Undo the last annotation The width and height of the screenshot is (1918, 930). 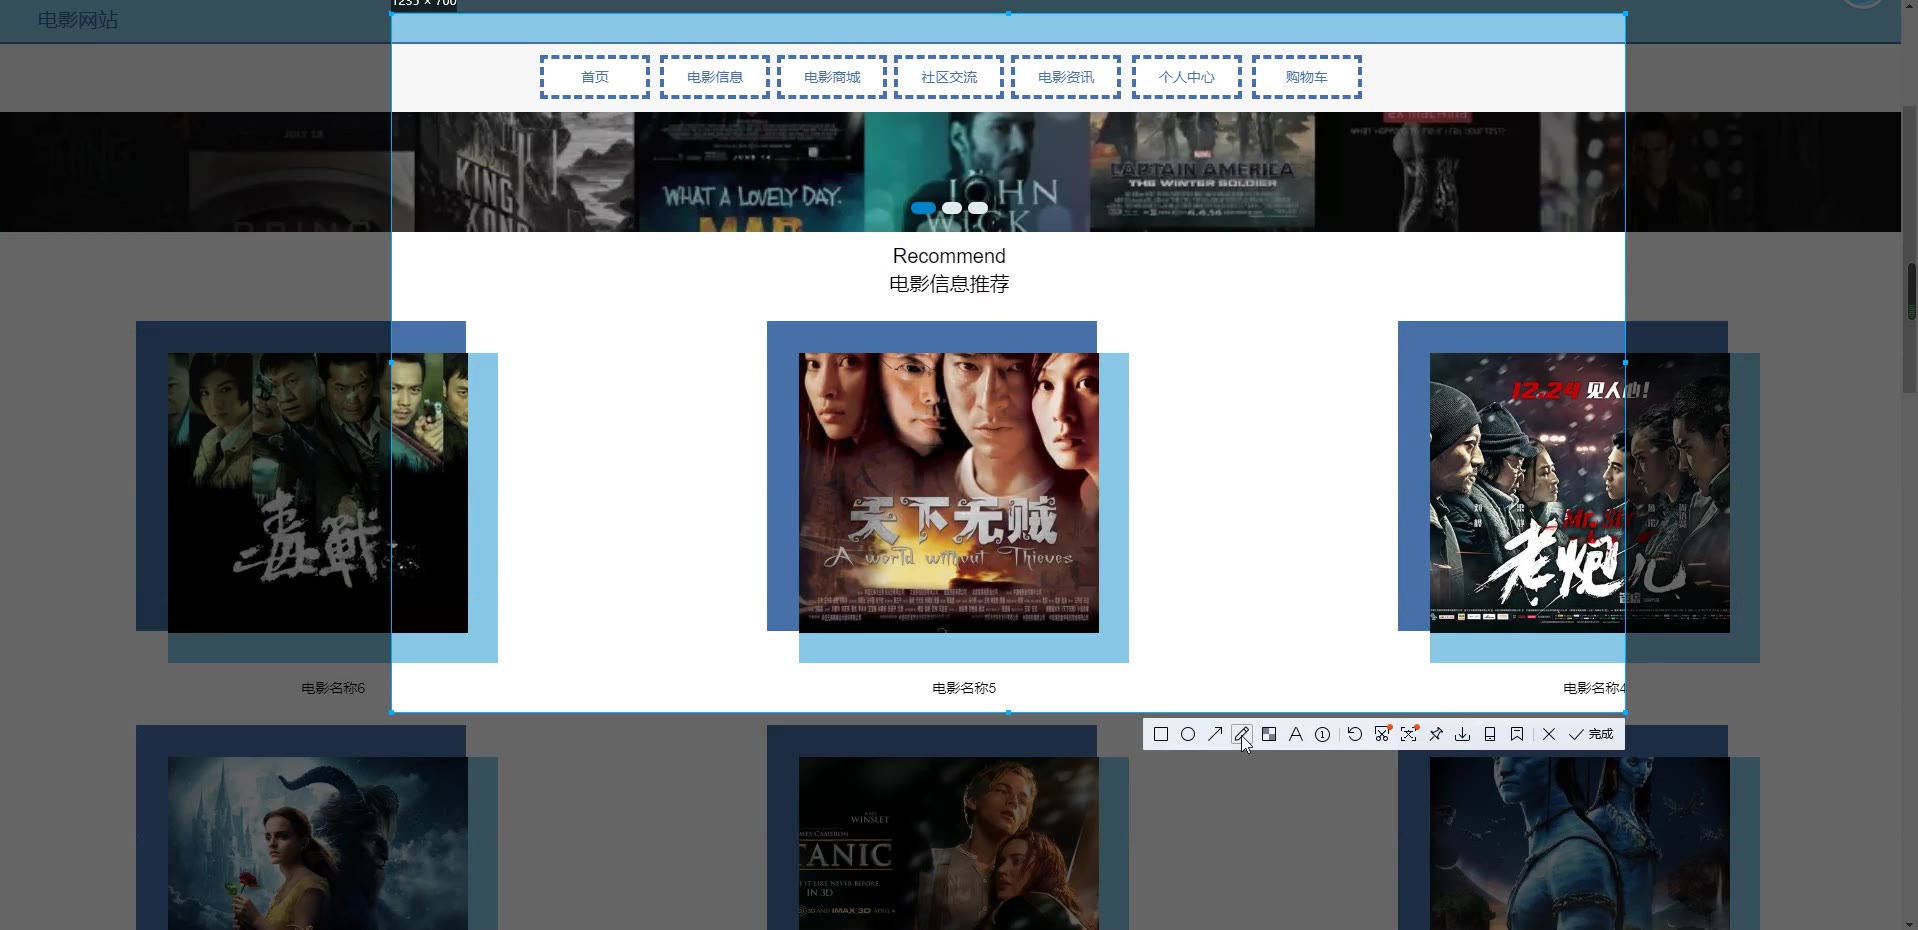(x=1355, y=734)
